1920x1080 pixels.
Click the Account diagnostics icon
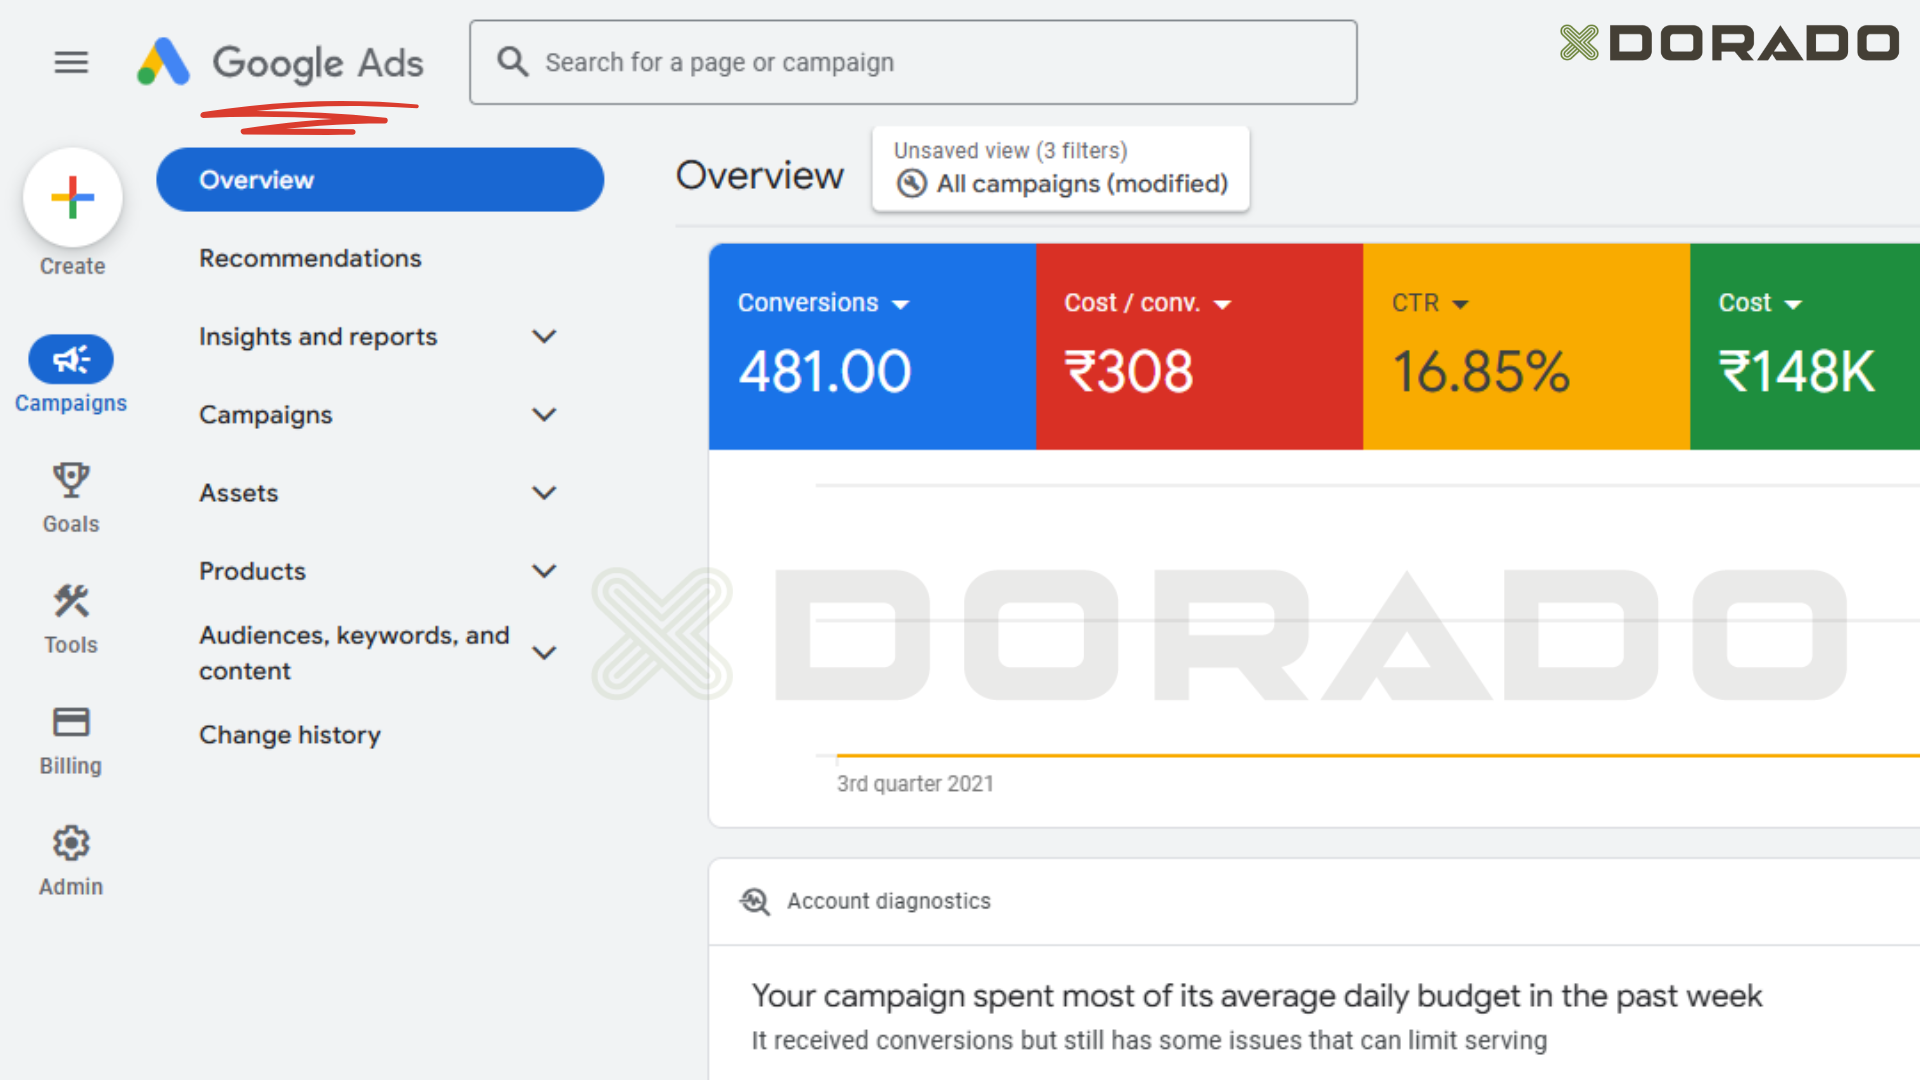[x=755, y=902]
